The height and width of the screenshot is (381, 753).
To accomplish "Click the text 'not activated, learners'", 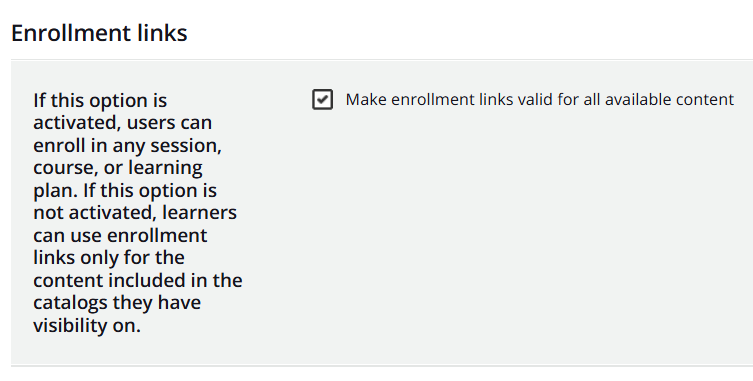I will (x=135, y=212).
